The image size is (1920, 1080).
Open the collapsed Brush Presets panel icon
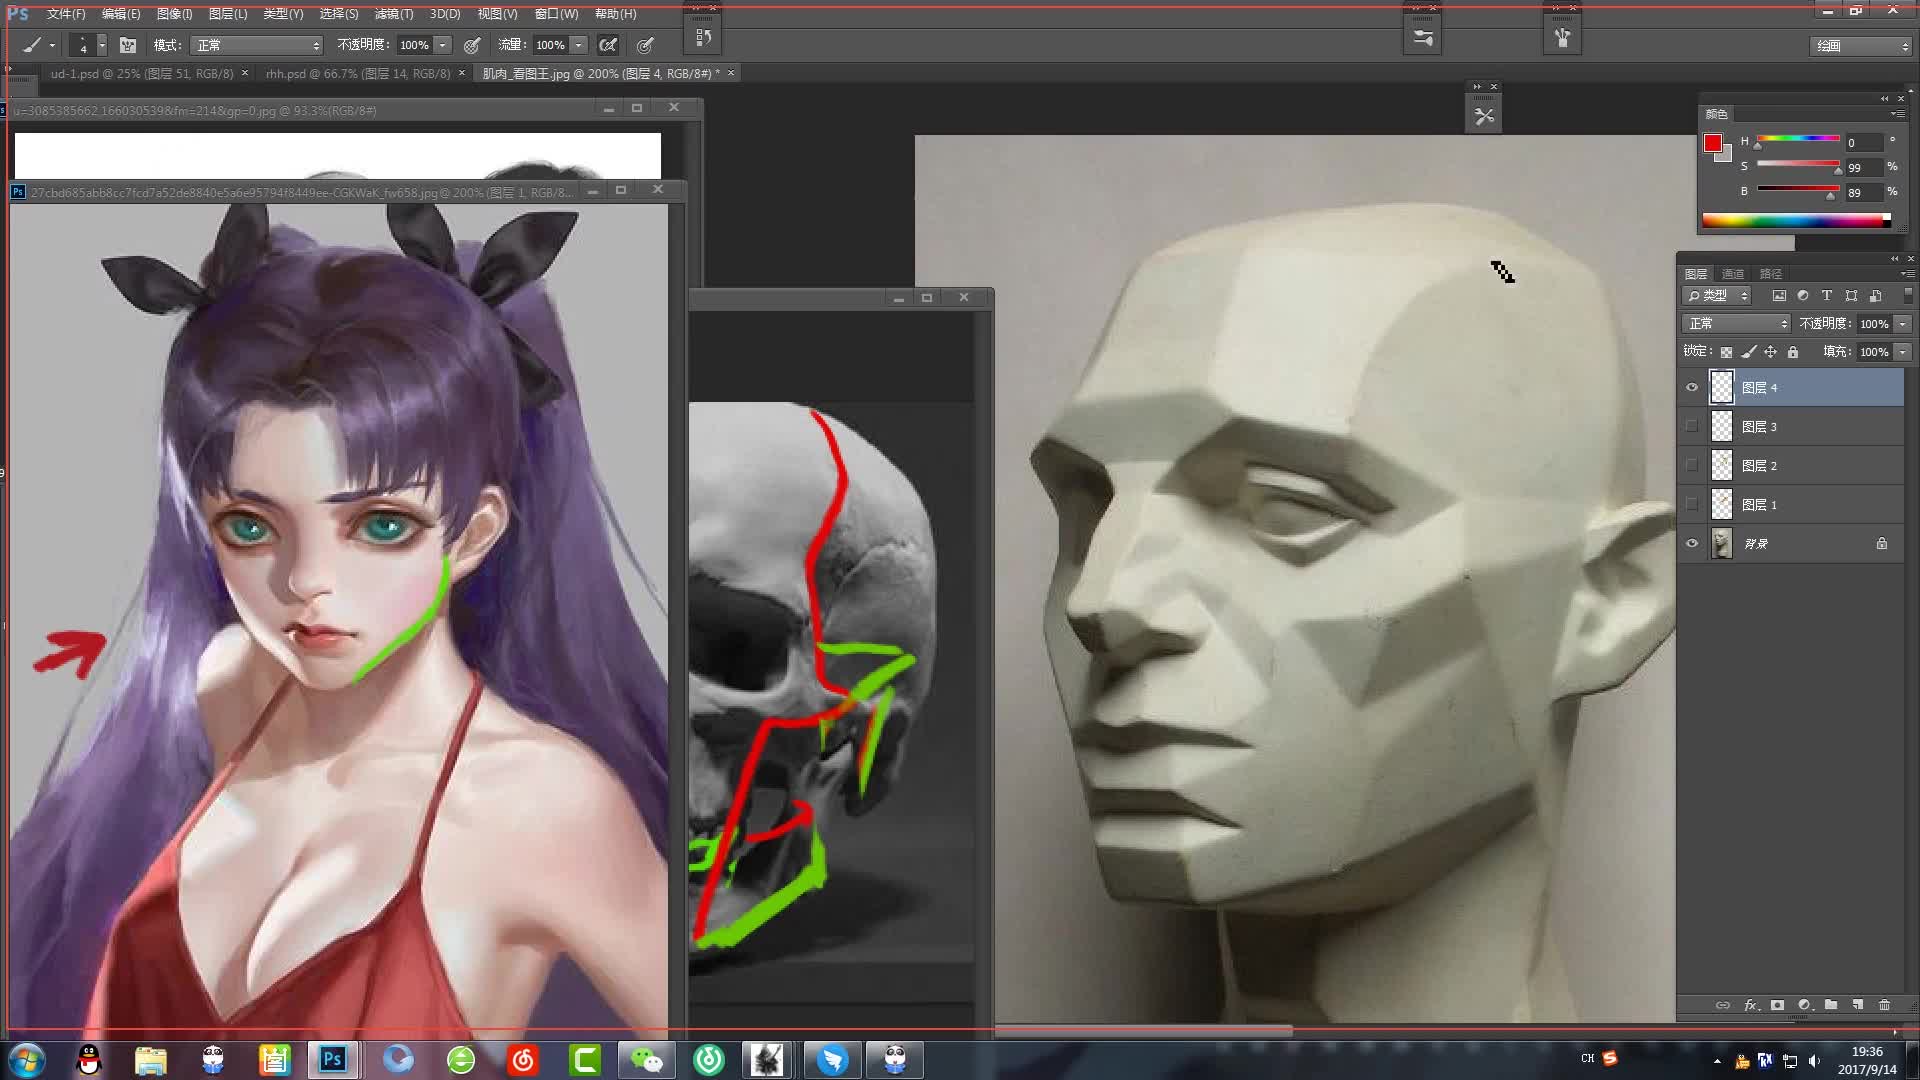(x=1422, y=38)
